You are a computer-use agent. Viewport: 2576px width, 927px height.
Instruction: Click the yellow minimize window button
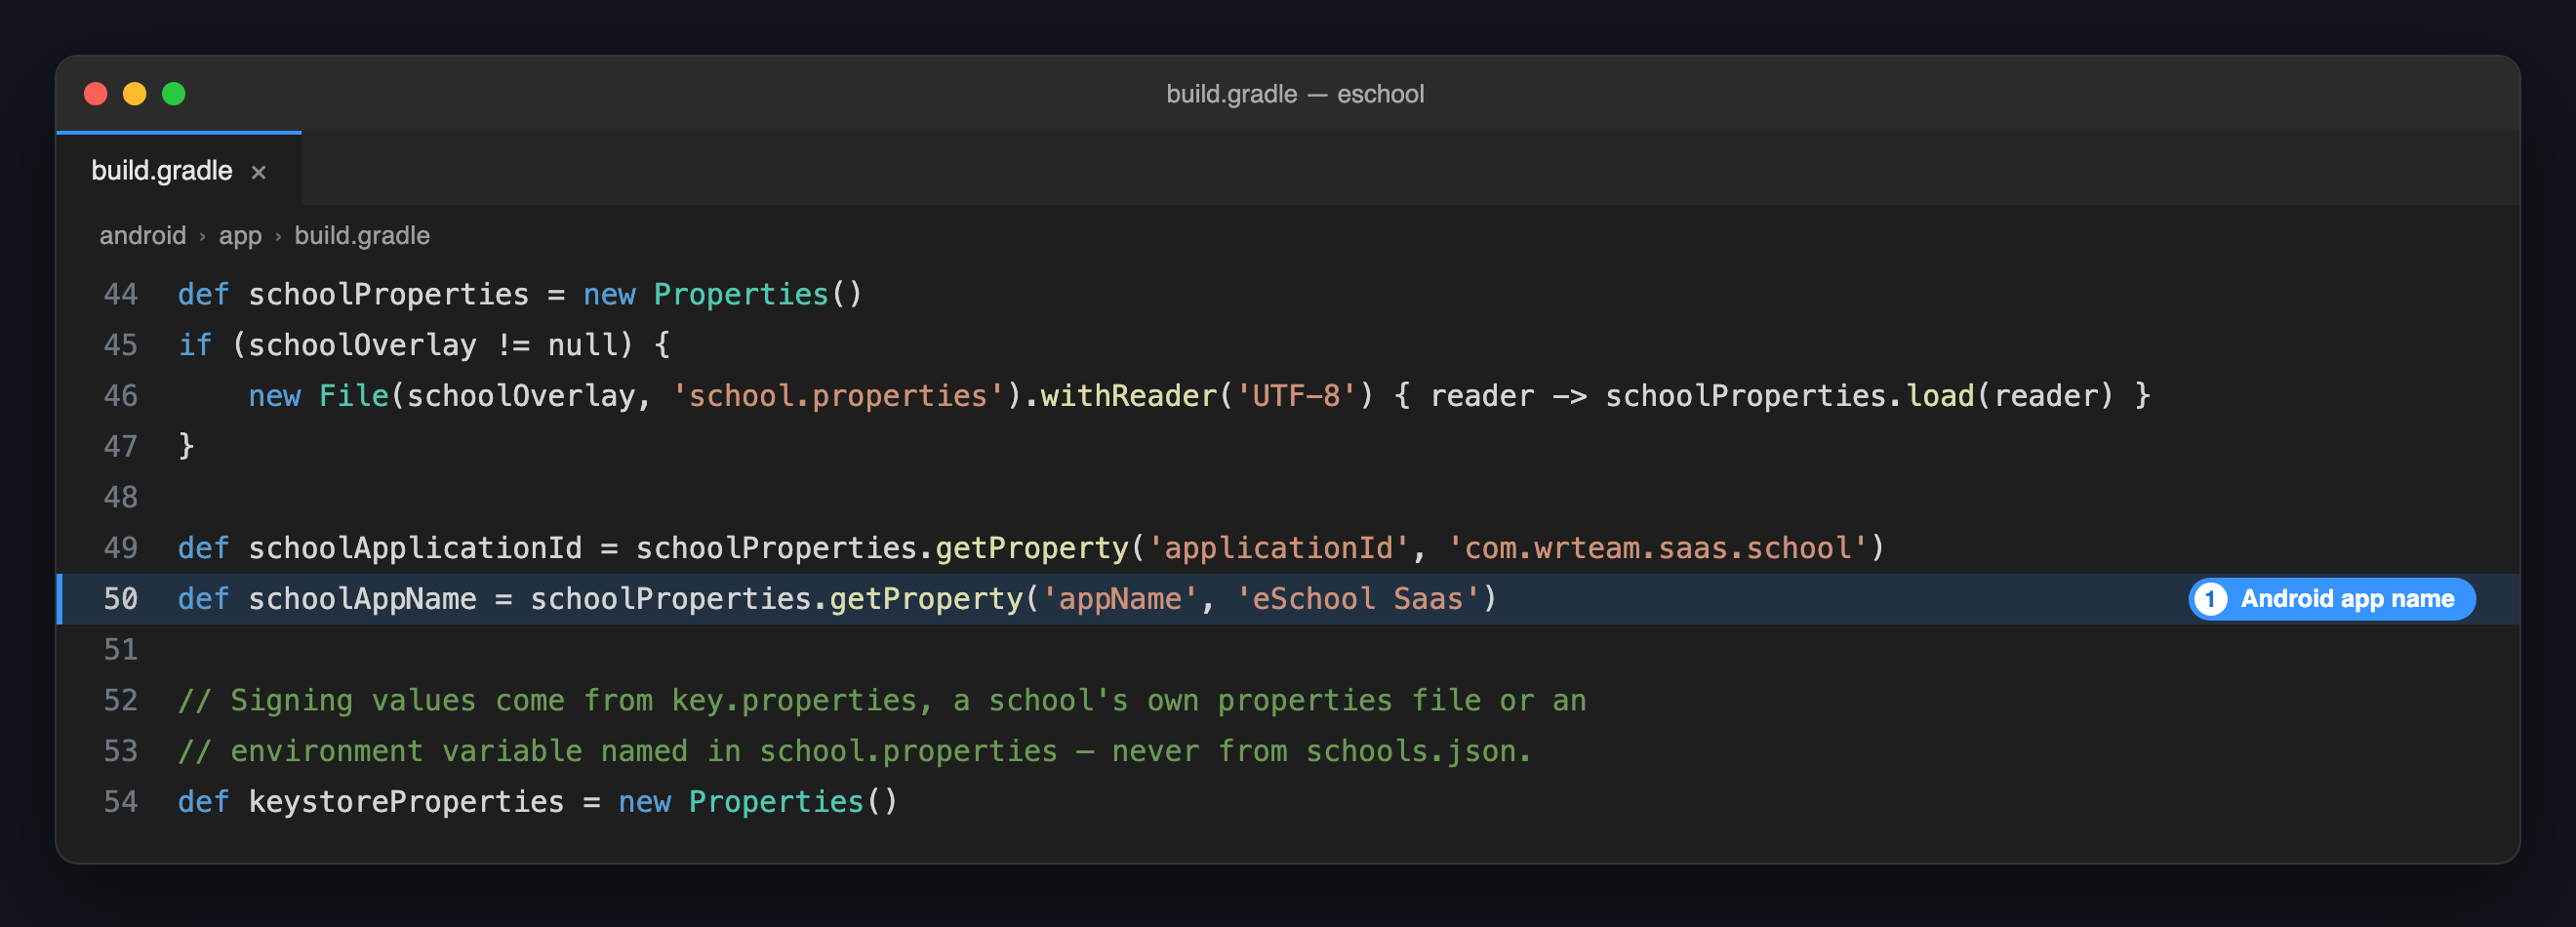tap(135, 94)
